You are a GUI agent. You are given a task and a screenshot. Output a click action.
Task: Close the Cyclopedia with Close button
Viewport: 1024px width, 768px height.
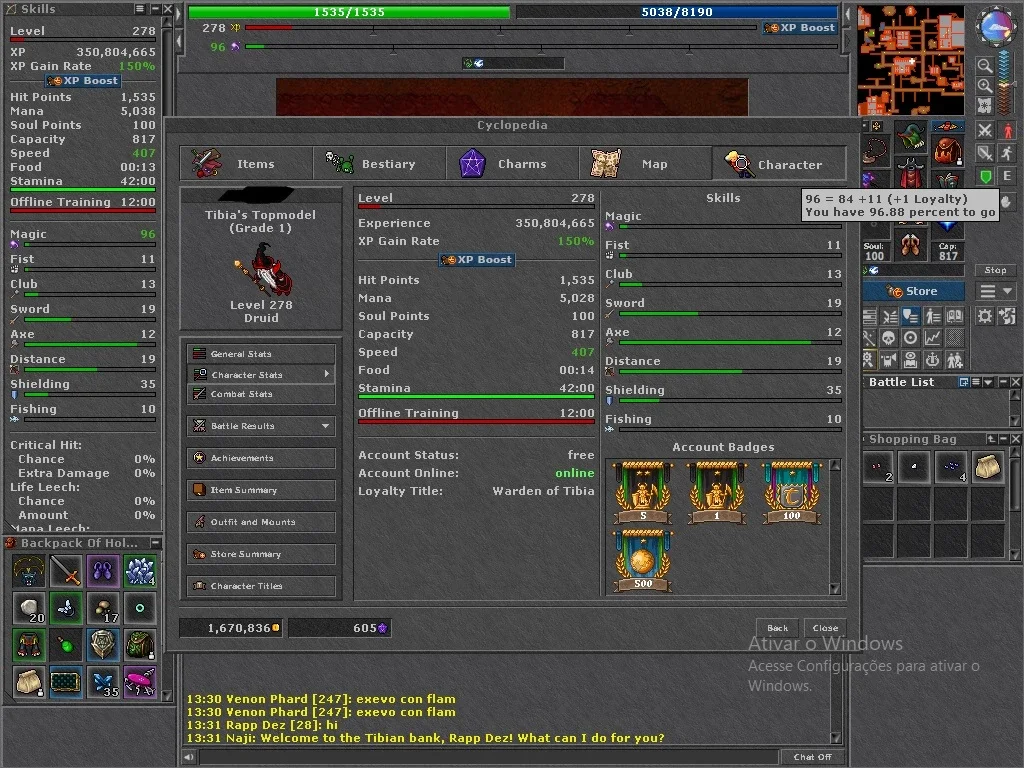(x=825, y=628)
